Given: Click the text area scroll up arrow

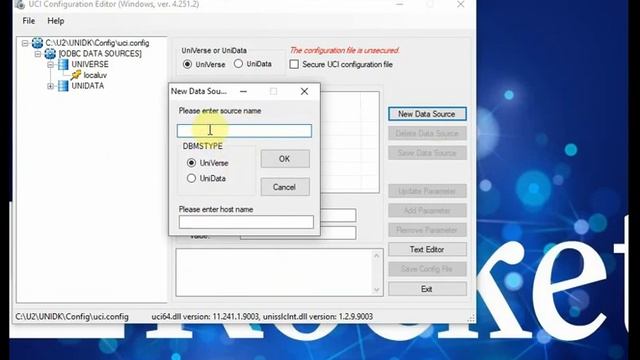Looking at the screenshot, I should click(x=377, y=256).
